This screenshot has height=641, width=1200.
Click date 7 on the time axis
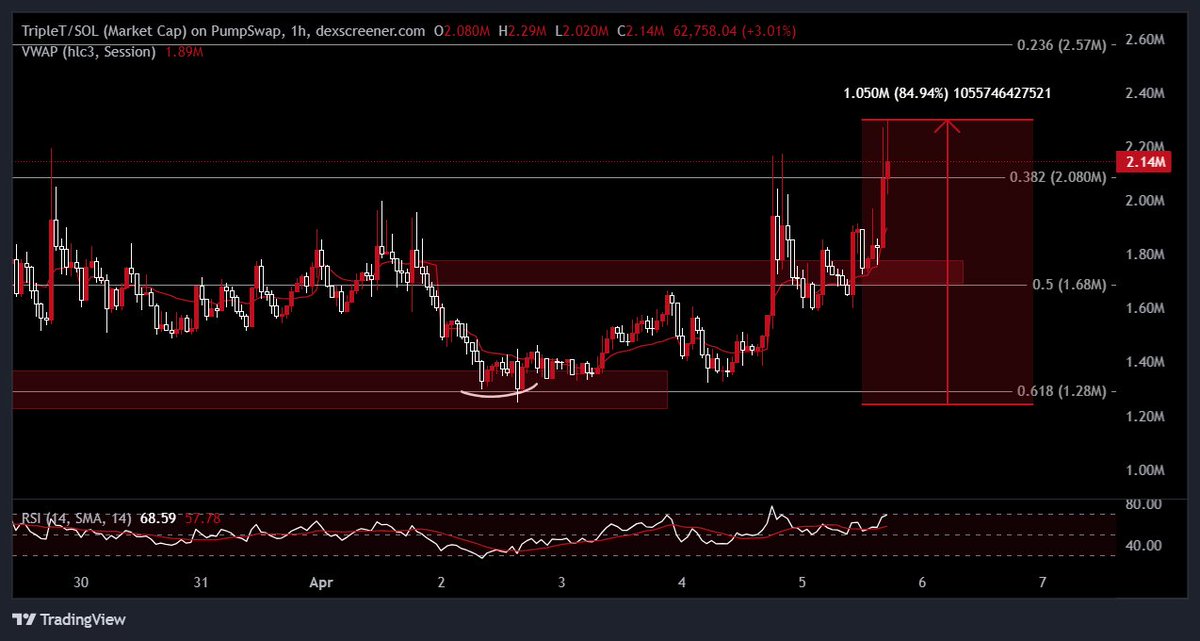tap(1042, 582)
